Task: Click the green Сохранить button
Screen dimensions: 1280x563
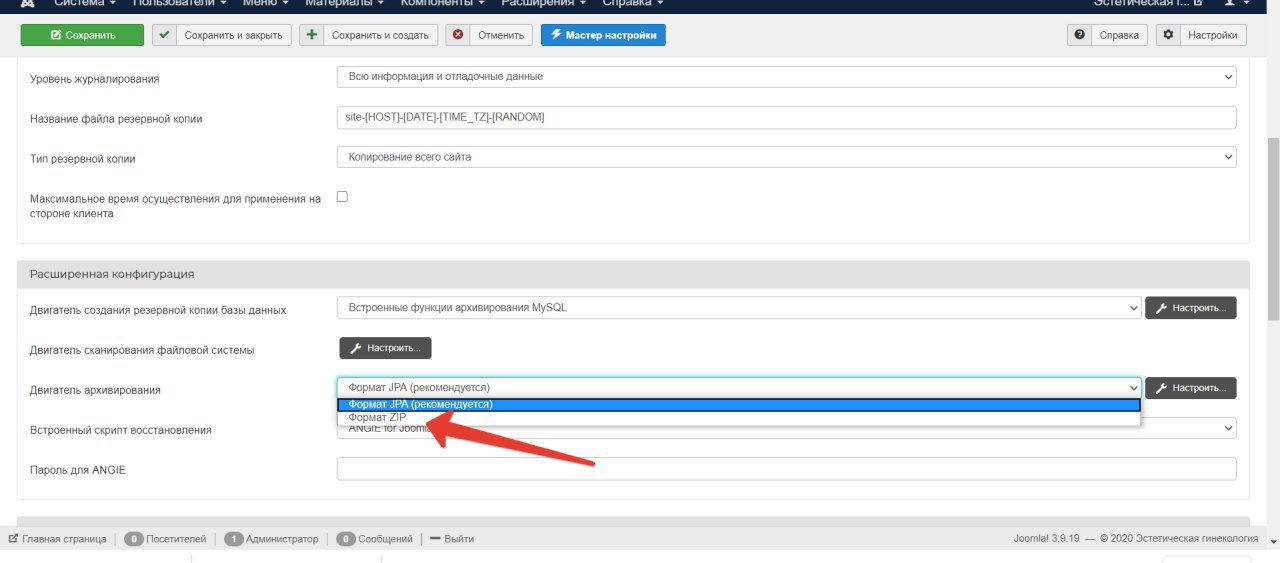Action: (x=82, y=35)
